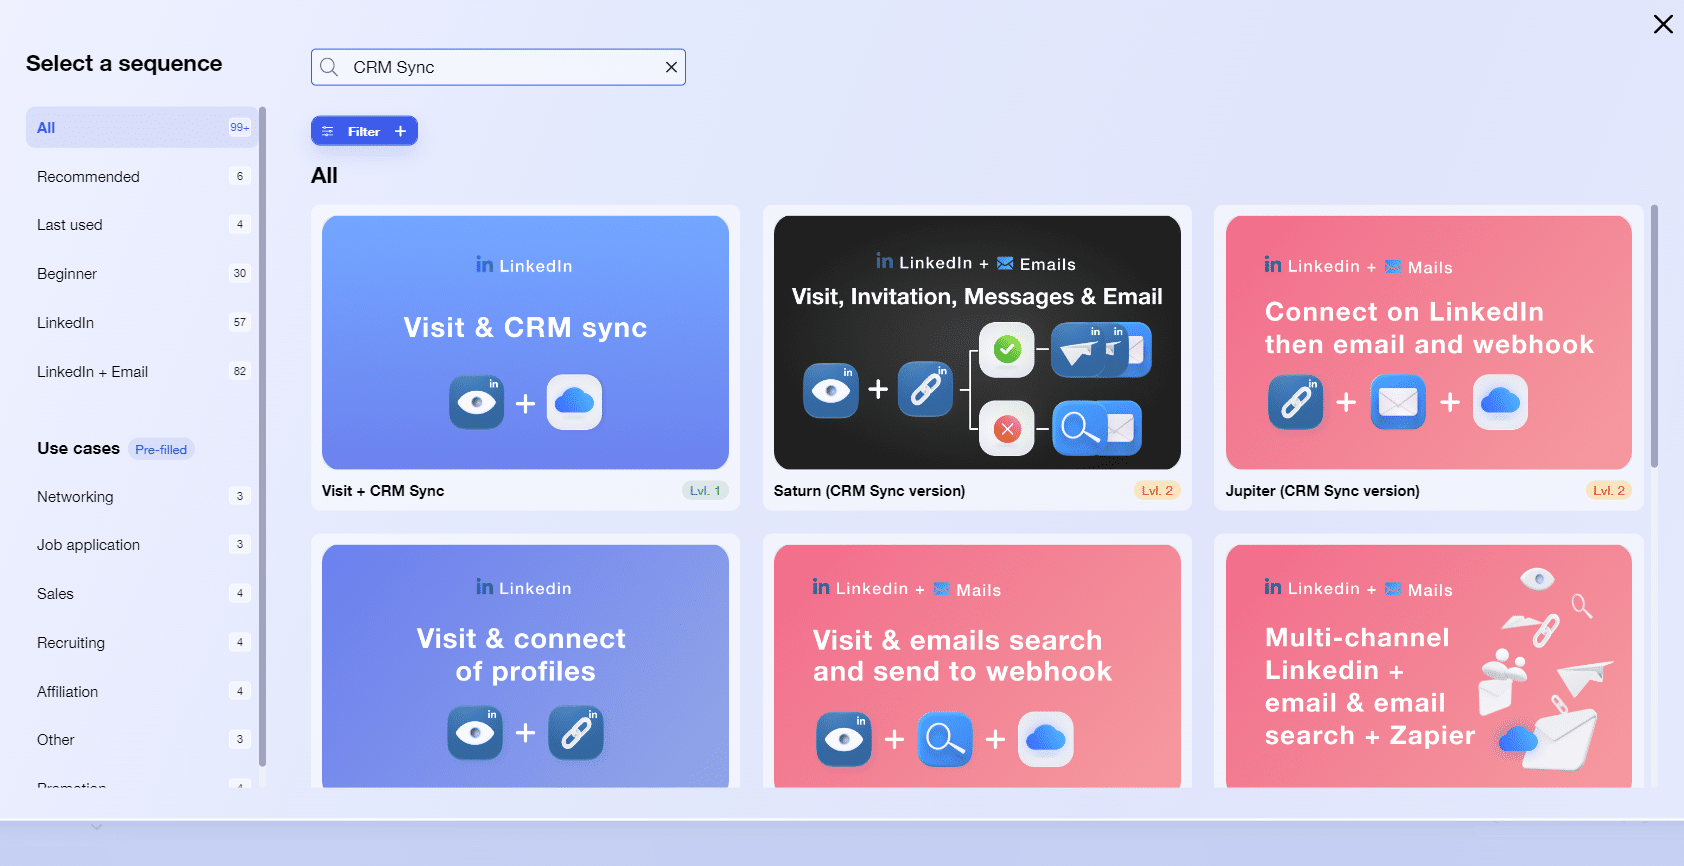Click the green checkmark icon in Saturn card

click(1007, 350)
